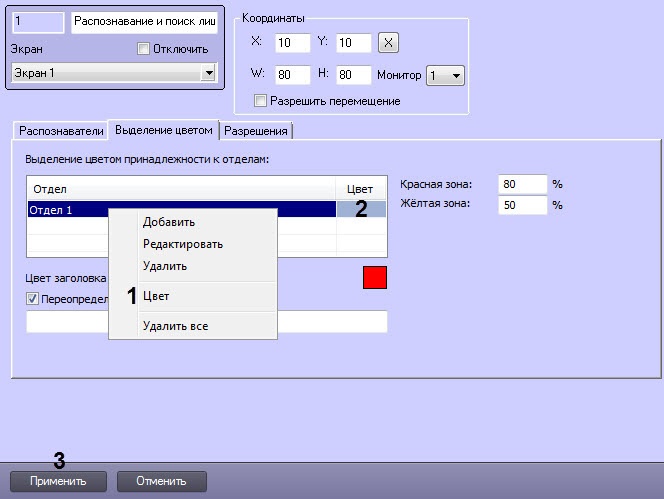Screen dimensions: 664x499
Task: Select Добавить in context menu
Action: tap(168, 222)
